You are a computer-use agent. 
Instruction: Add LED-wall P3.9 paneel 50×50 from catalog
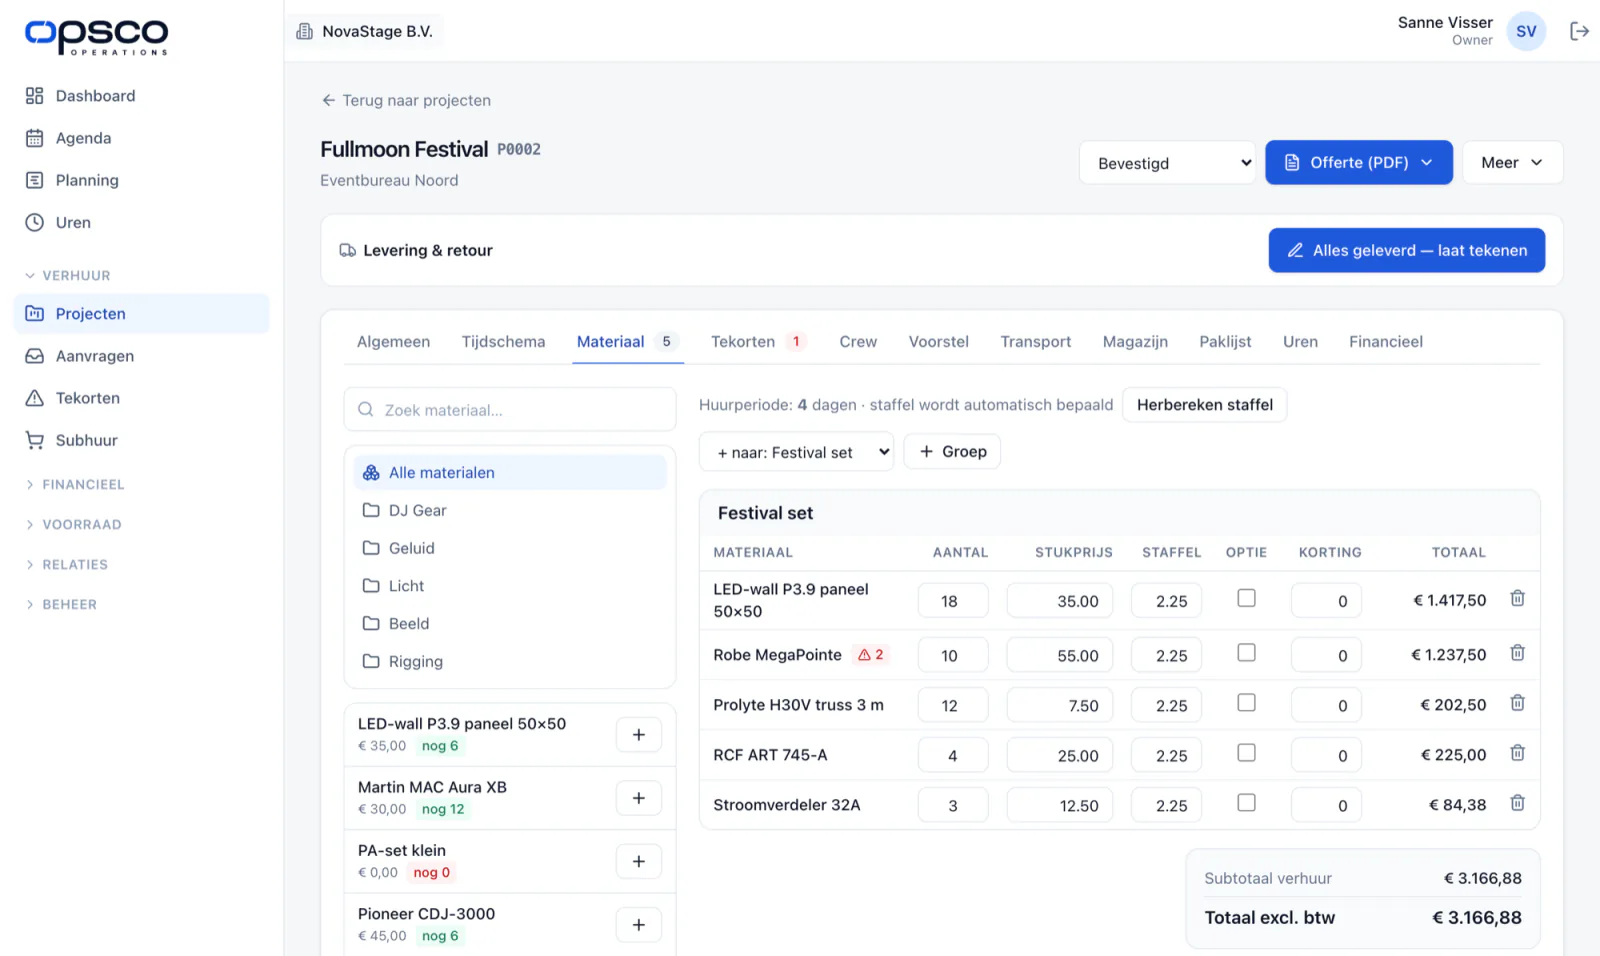639,735
